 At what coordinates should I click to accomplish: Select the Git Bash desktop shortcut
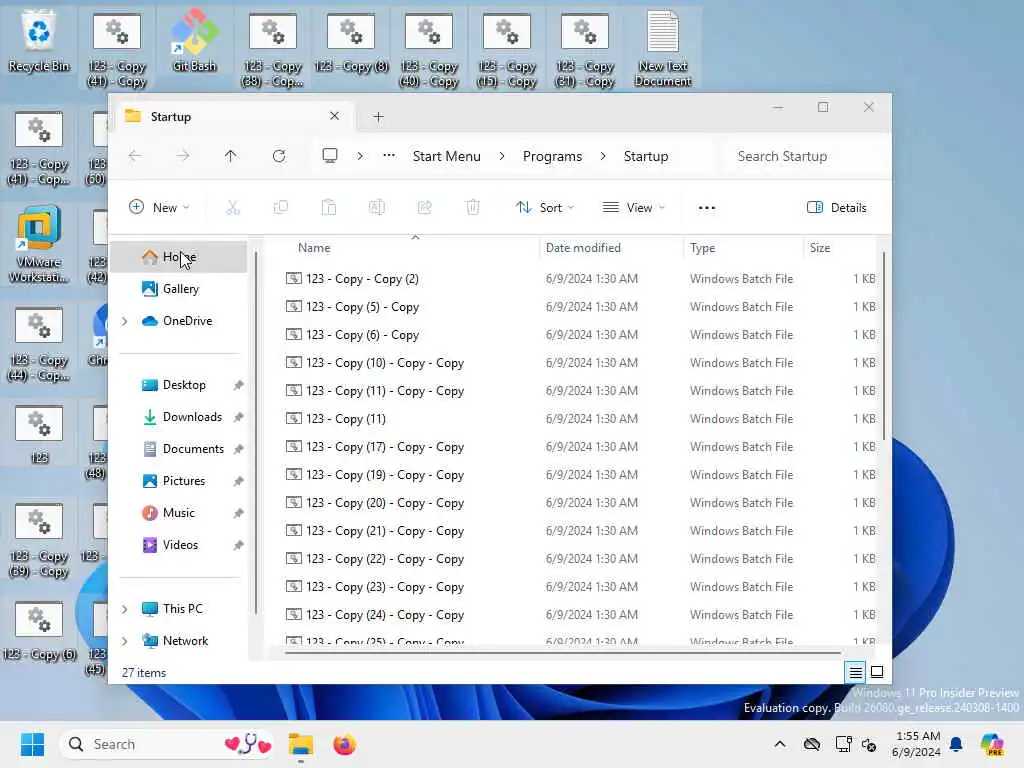[x=194, y=40]
